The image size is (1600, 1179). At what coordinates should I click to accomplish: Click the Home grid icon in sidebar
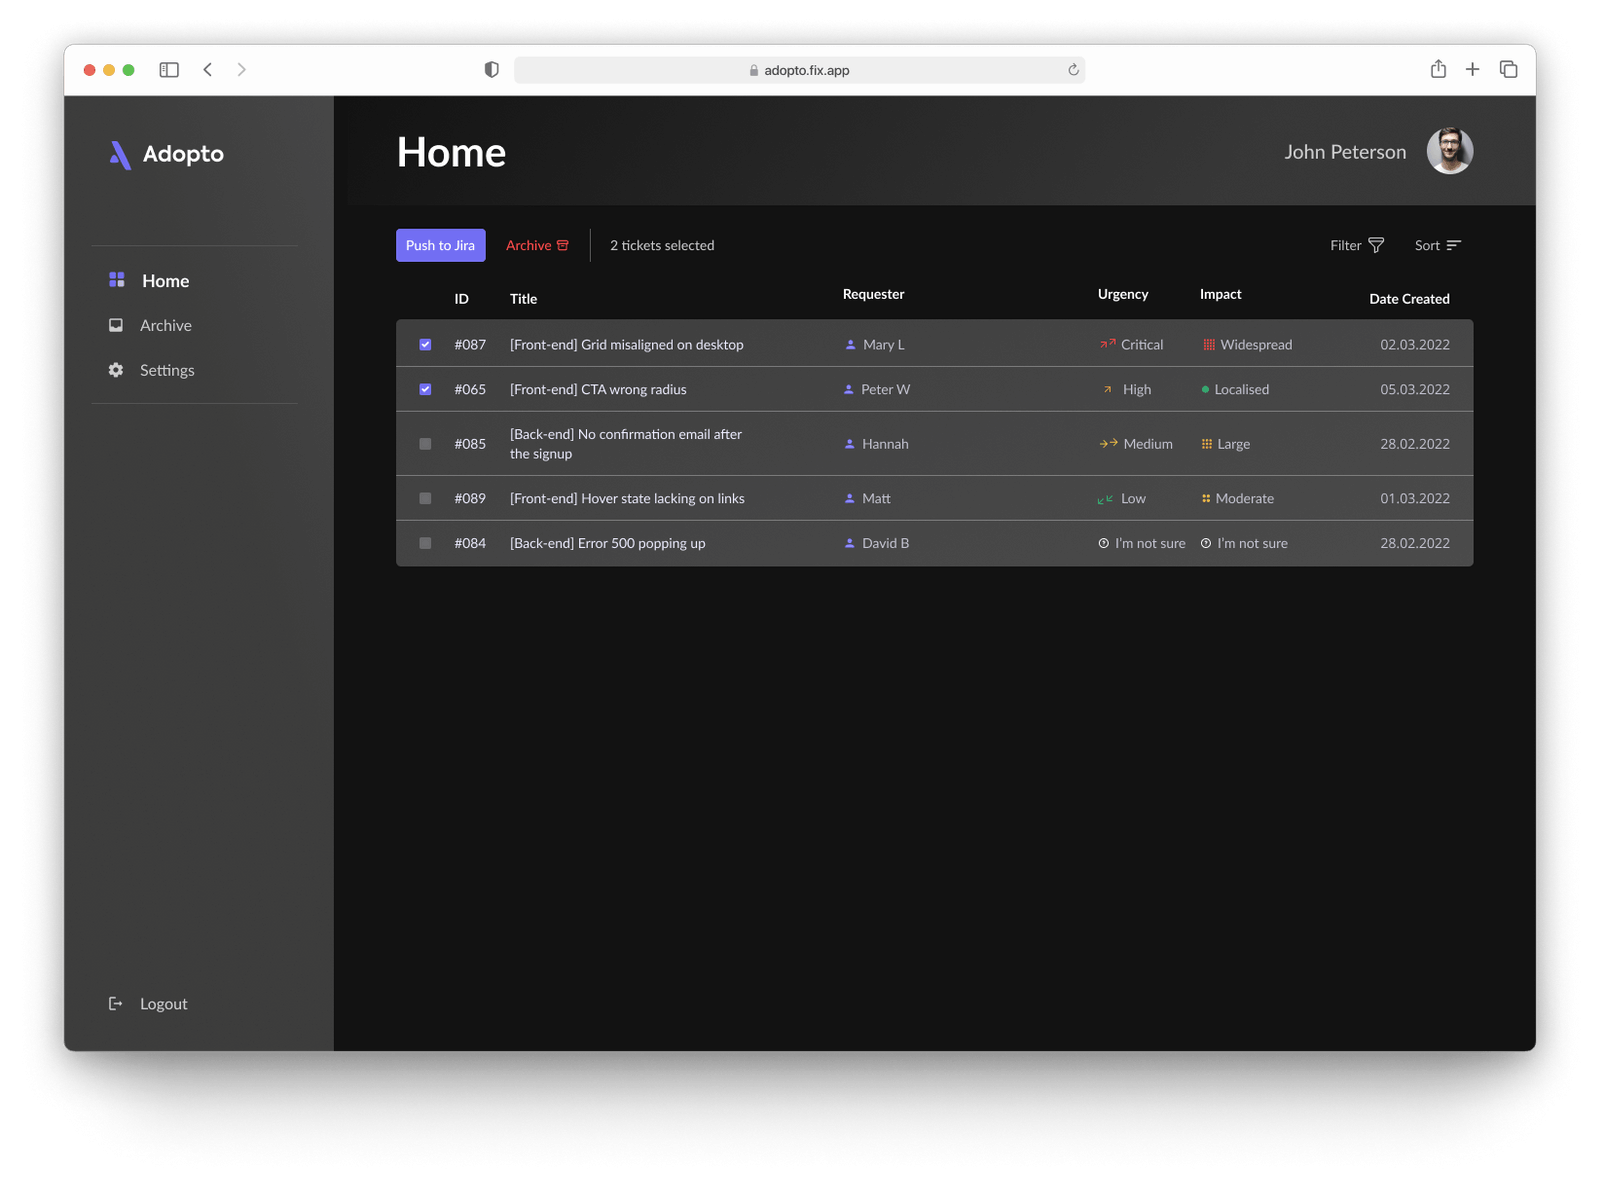[x=117, y=280]
